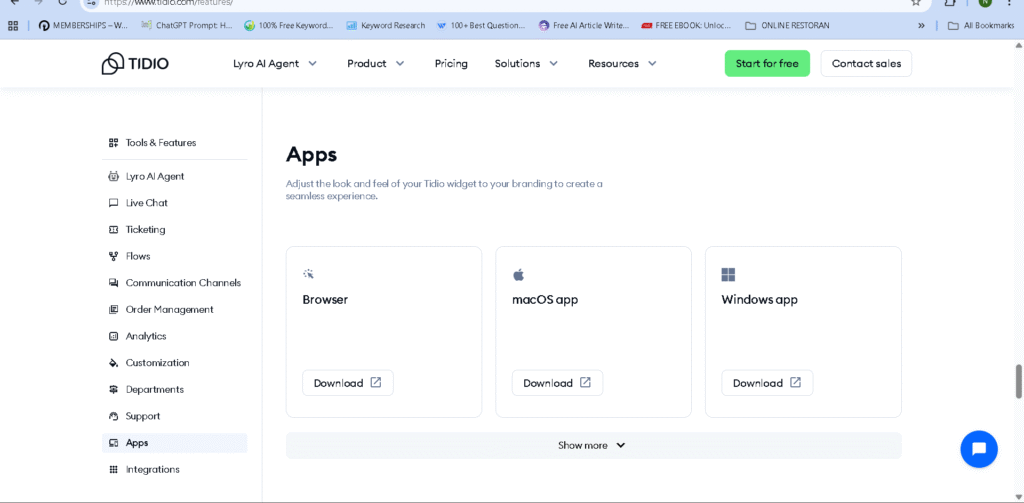Screen dimensions: 1024x503
Task: Bookmark this page with the star icon
Action: (915, 3)
